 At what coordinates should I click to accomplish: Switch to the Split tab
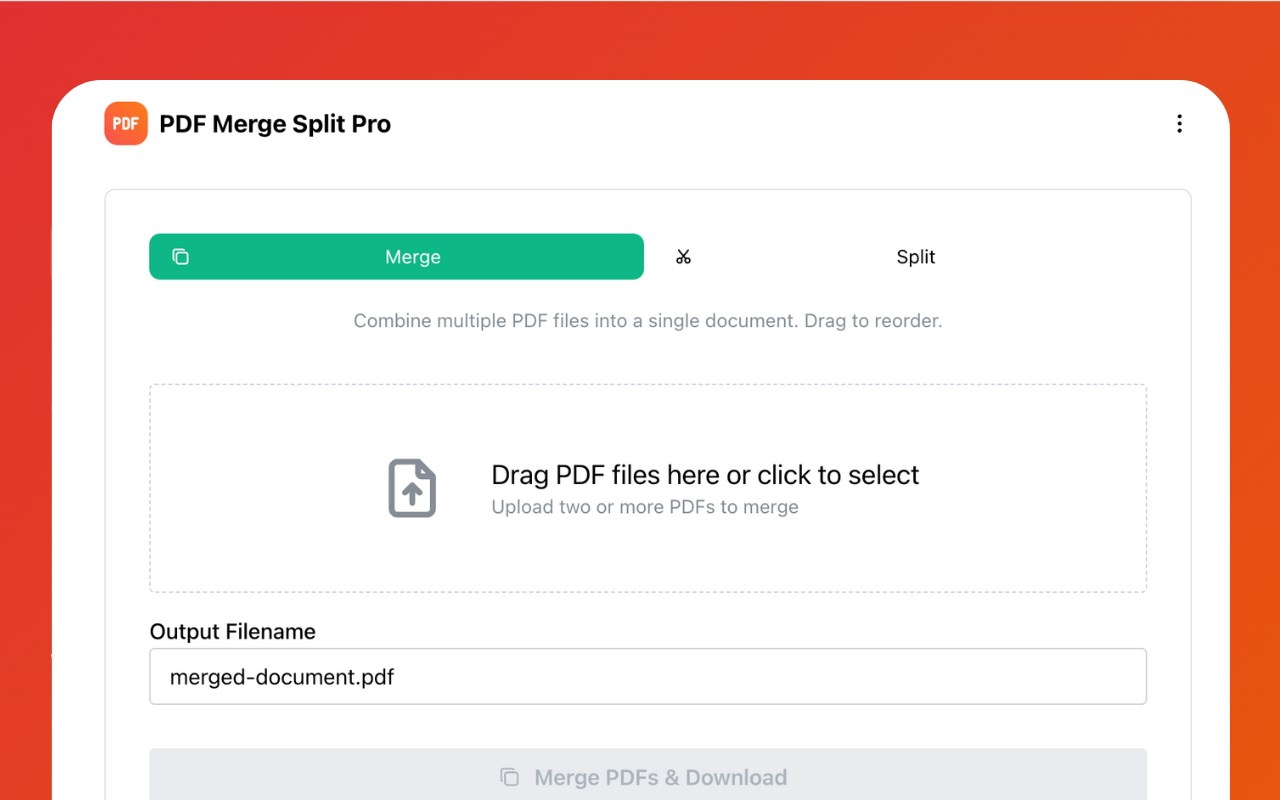coord(915,257)
